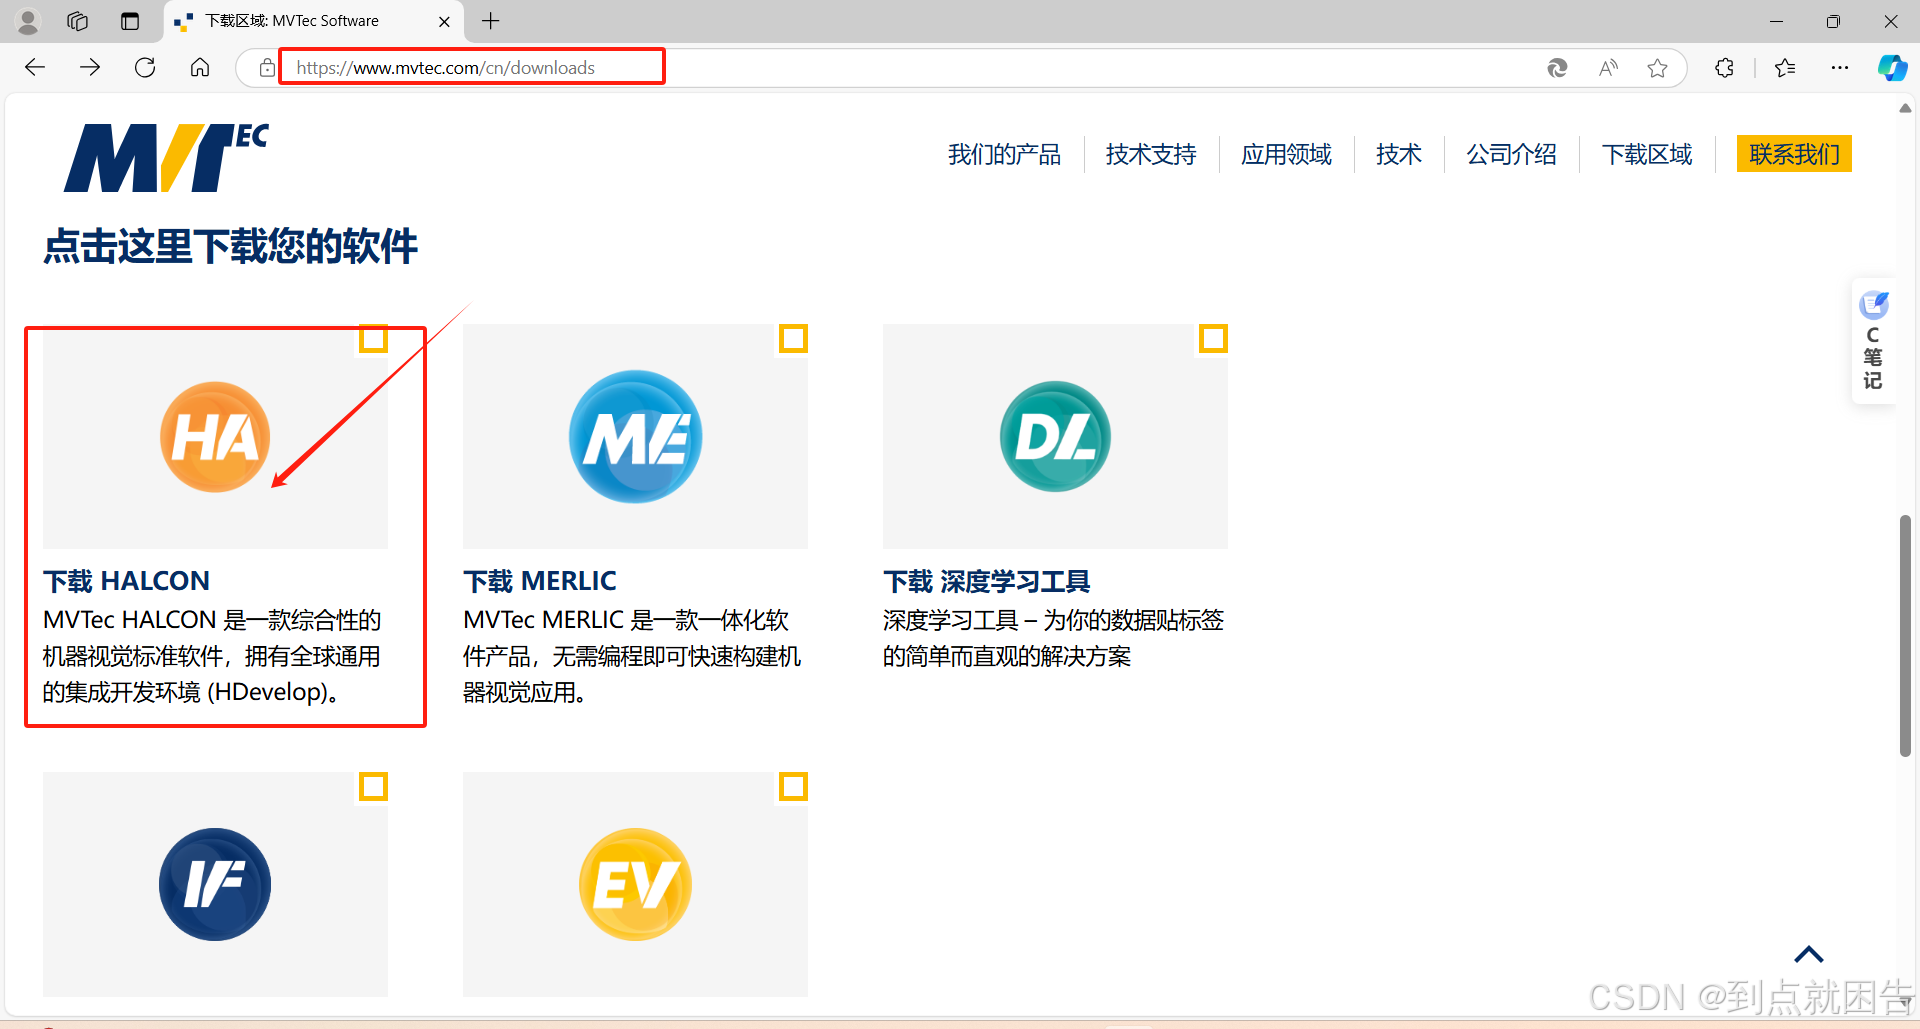Select the MERLIC ME product icon
This screenshot has height=1029, width=1920.
tap(635, 436)
